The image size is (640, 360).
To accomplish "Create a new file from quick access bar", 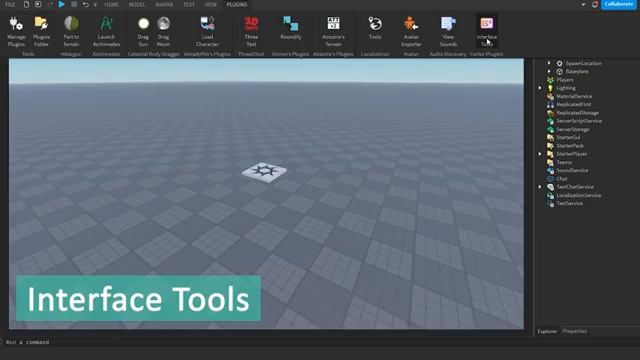I will coord(27,4).
